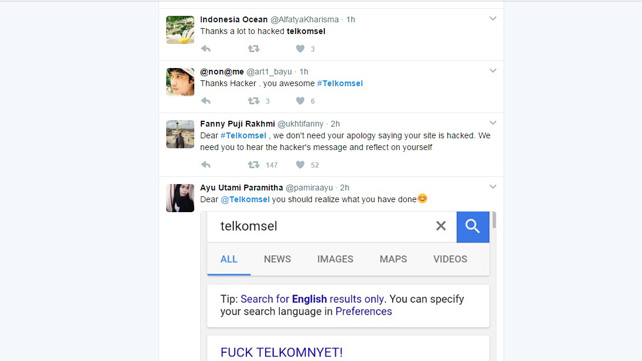Like the Thanks Hacker you awesome tweet
This screenshot has width=642, height=361.
tap(300, 101)
